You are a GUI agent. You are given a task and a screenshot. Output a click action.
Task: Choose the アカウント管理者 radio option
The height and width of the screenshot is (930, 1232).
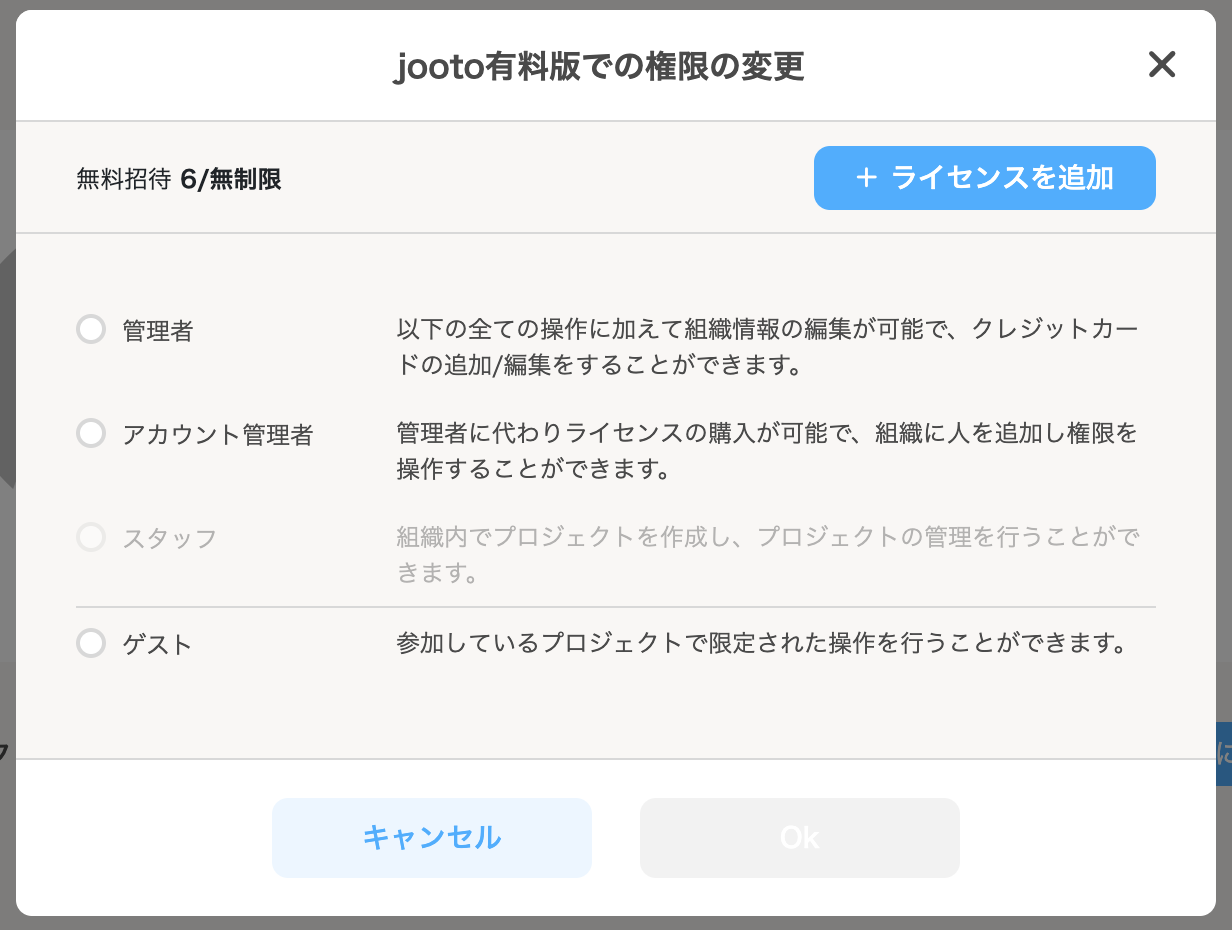[91, 433]
